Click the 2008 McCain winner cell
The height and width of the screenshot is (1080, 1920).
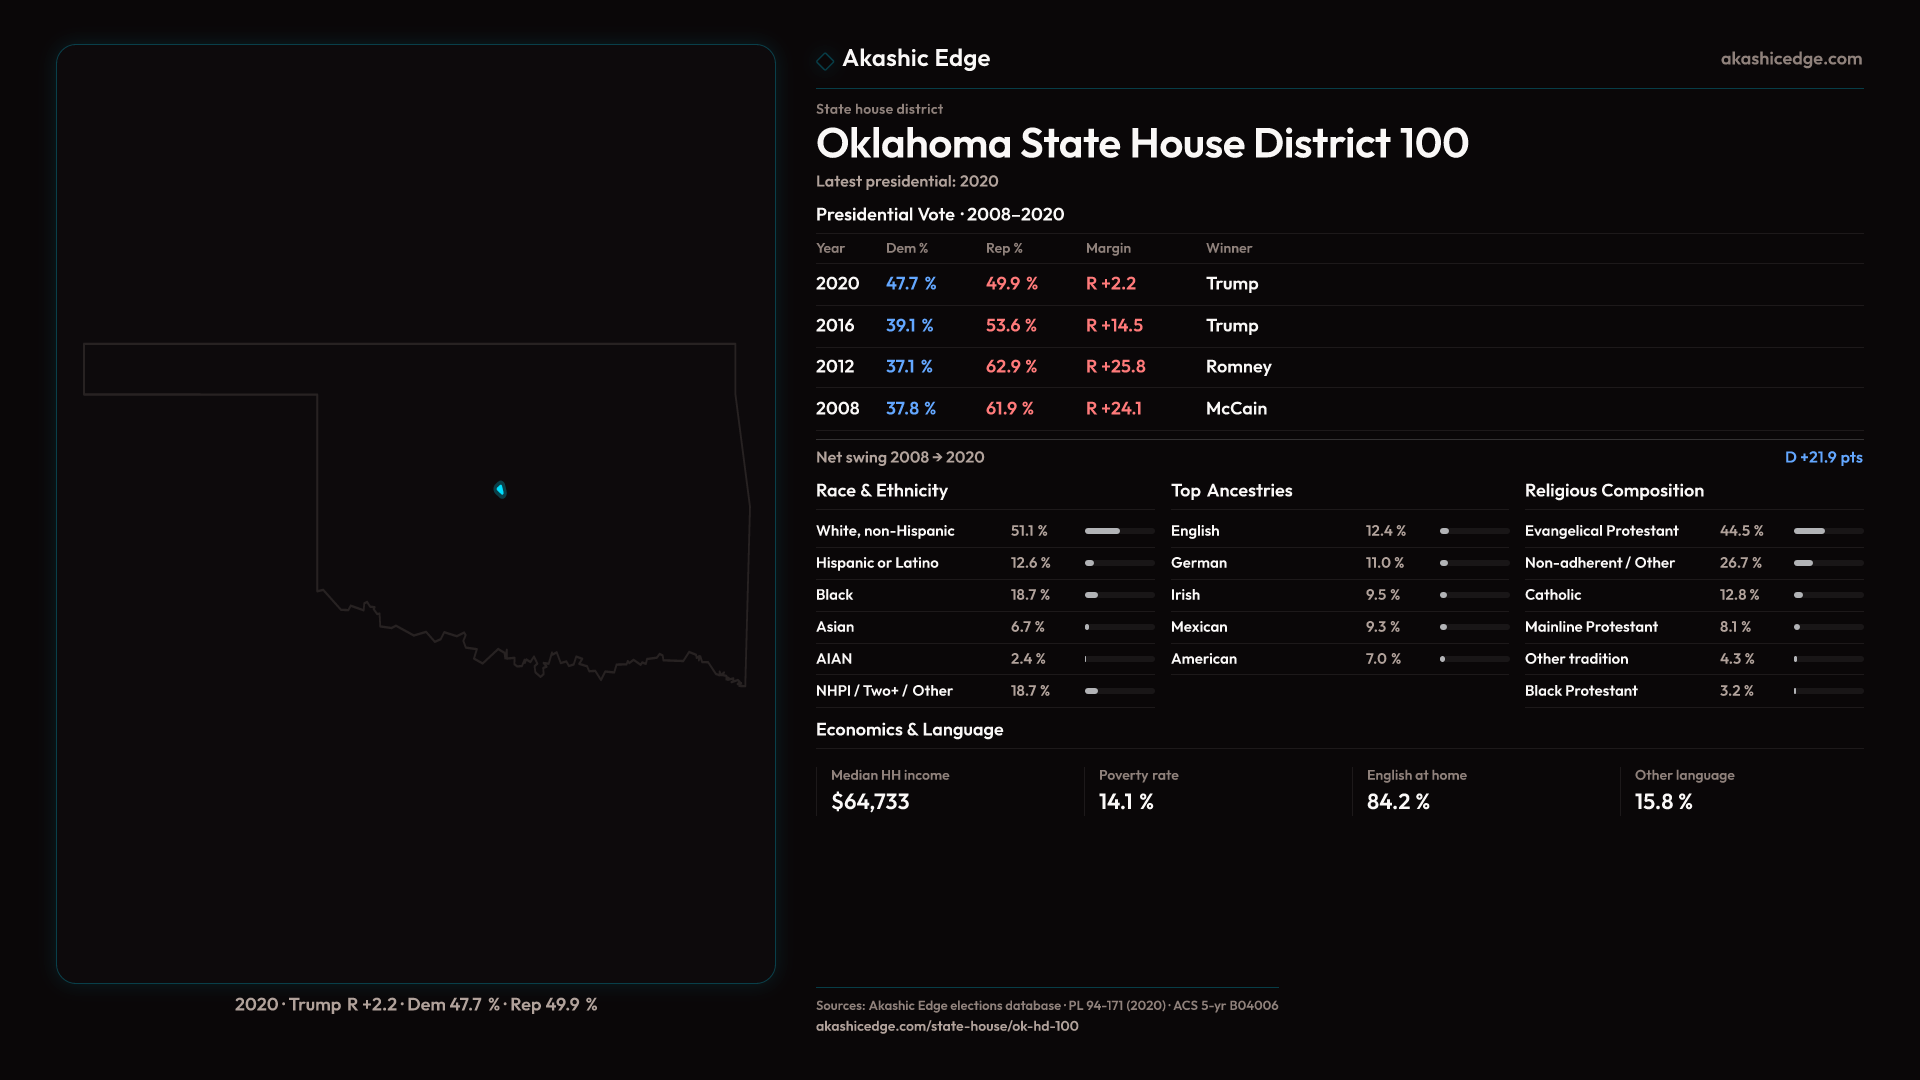click(x=1236, y=409)
